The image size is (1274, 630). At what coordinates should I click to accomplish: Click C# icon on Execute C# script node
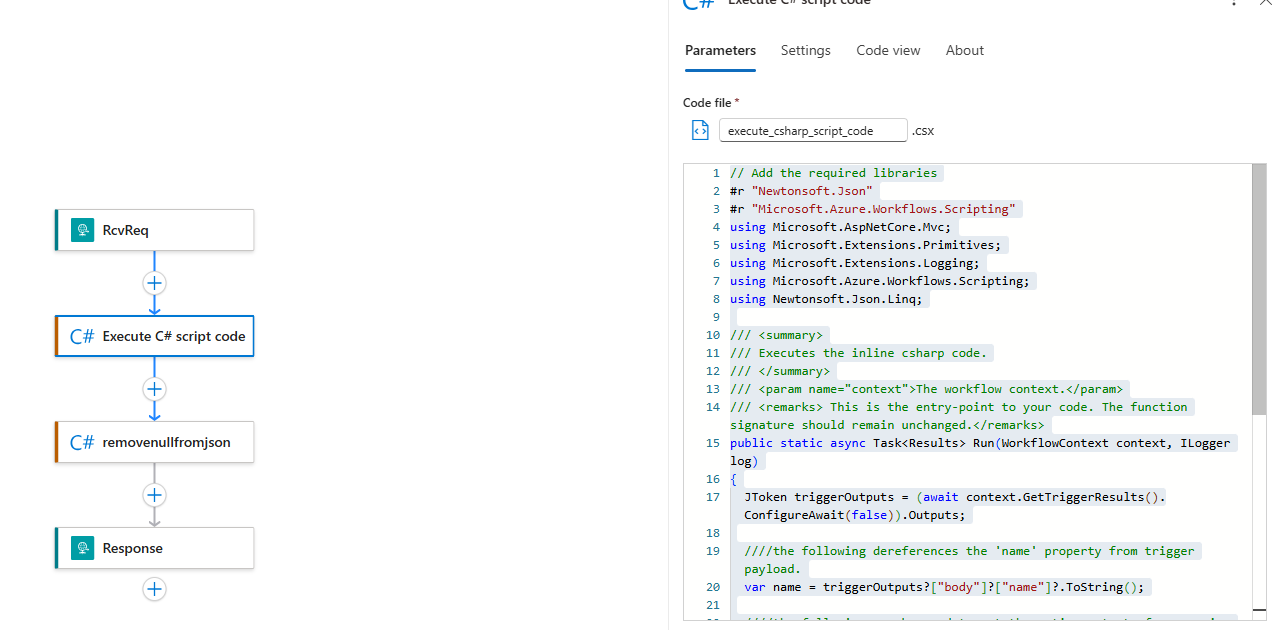[82, 336]
